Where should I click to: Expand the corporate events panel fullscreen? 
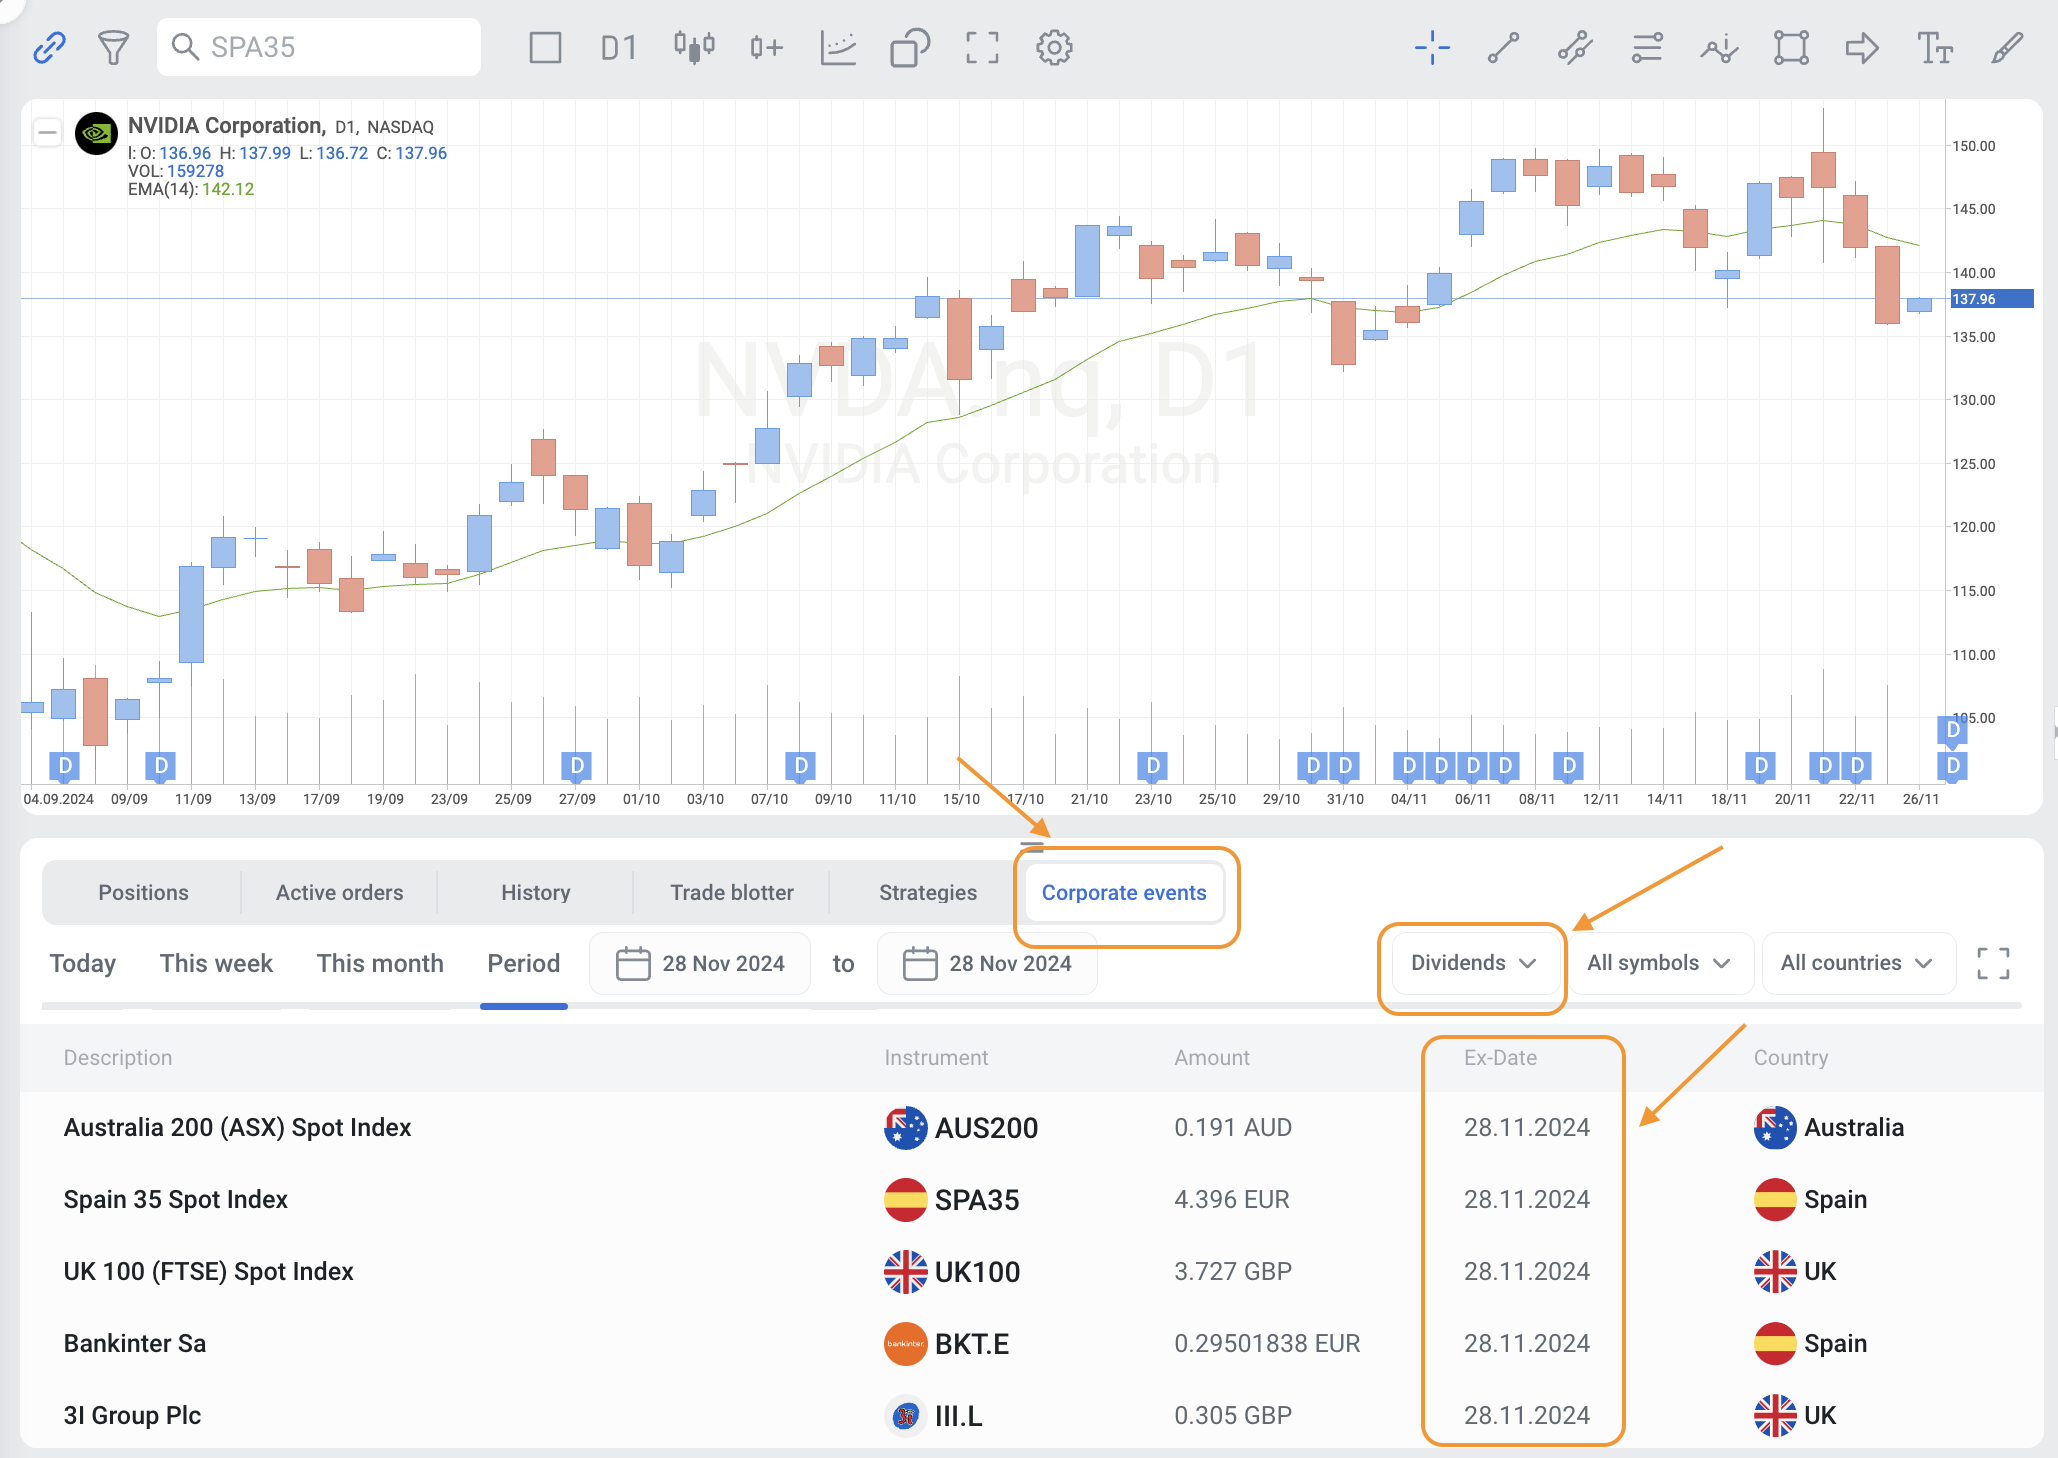(1993, 963)
